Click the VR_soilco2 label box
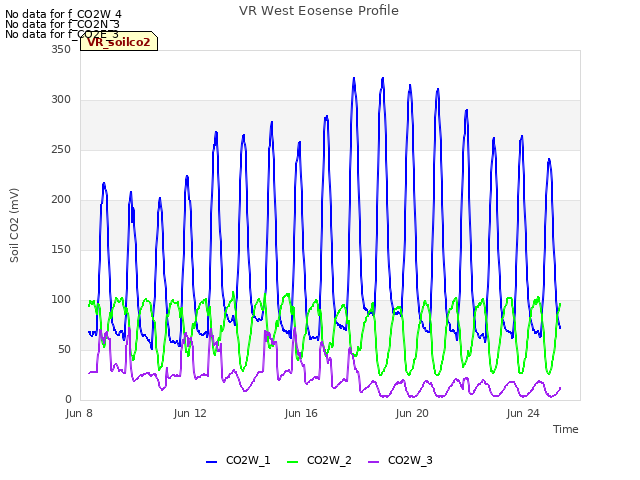Screen dimensions: 640x480 pyautogui.click(x=119, y=41)
